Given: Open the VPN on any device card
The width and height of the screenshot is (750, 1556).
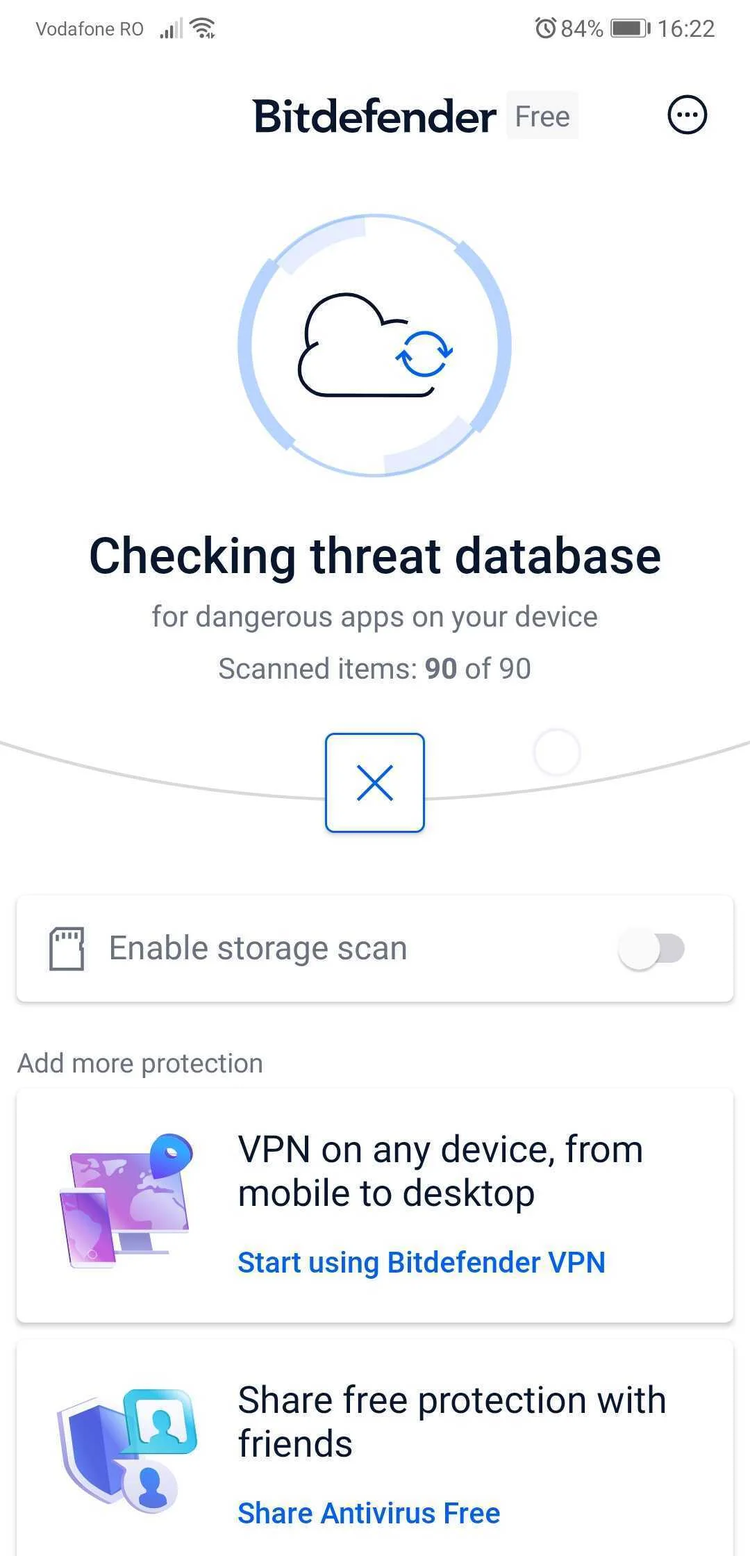Looking at the screenshot, I should pos(375,1206).
